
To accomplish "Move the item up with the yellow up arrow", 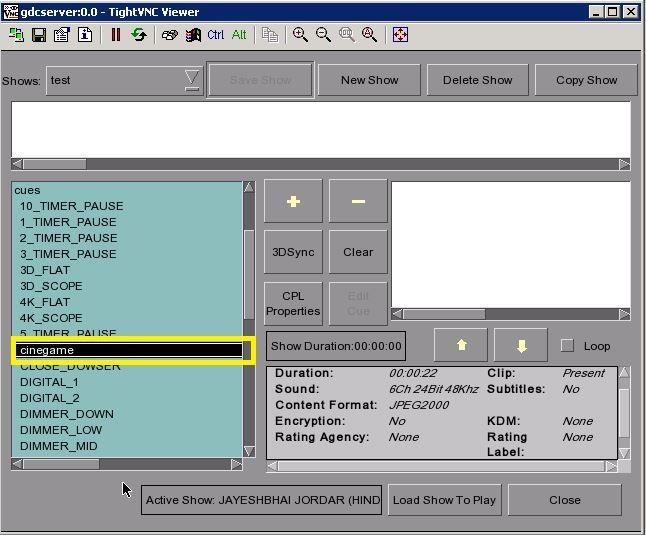I will (x=461, y=345).
